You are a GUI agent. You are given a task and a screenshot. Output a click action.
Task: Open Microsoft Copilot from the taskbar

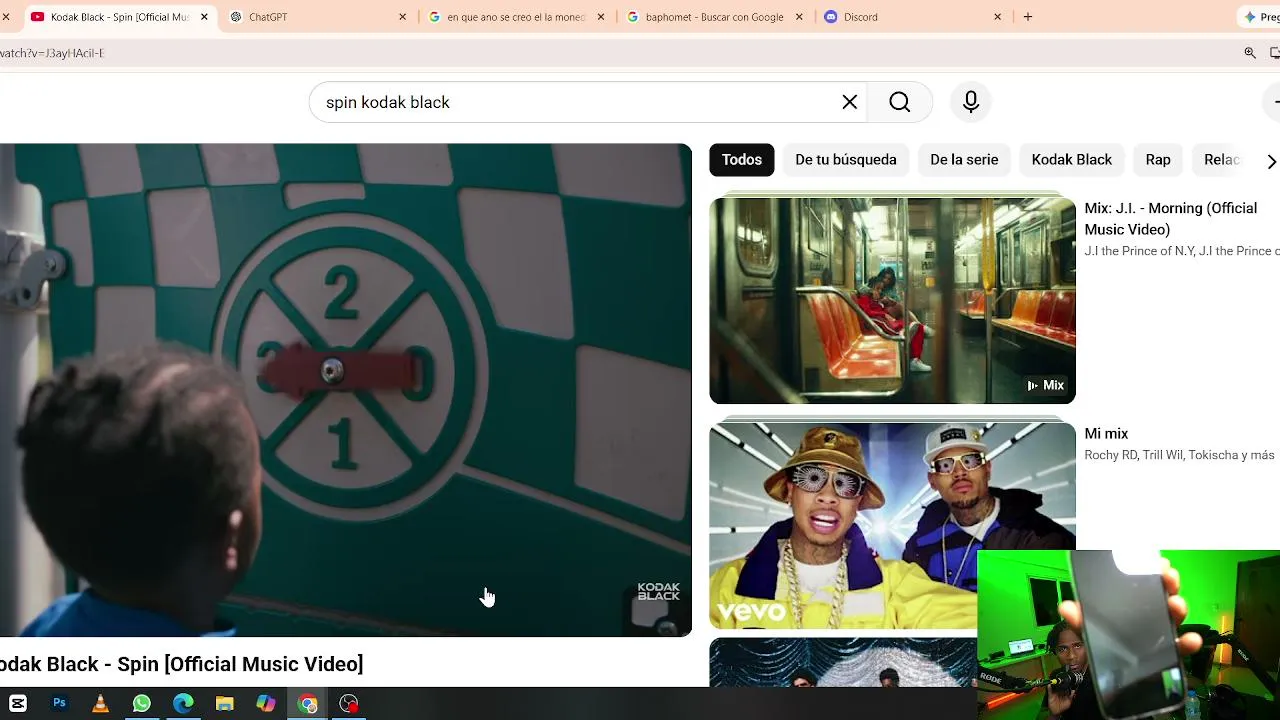pyautogui.click(x=266, y=703)
